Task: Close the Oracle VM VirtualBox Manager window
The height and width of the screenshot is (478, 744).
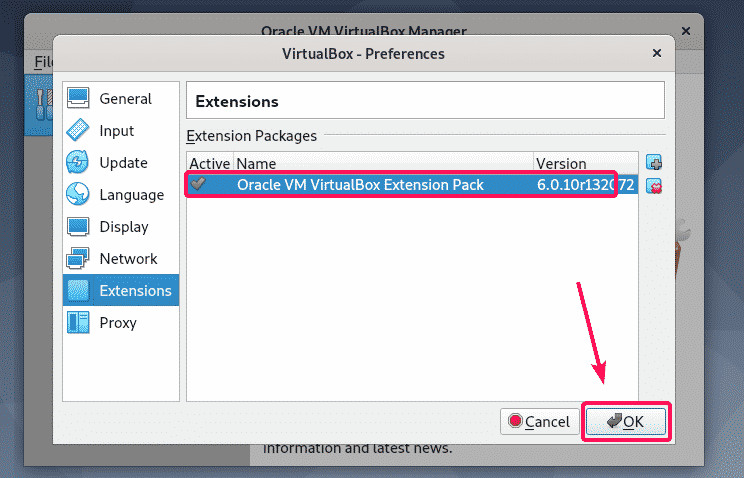Action: tap(686, 31)
